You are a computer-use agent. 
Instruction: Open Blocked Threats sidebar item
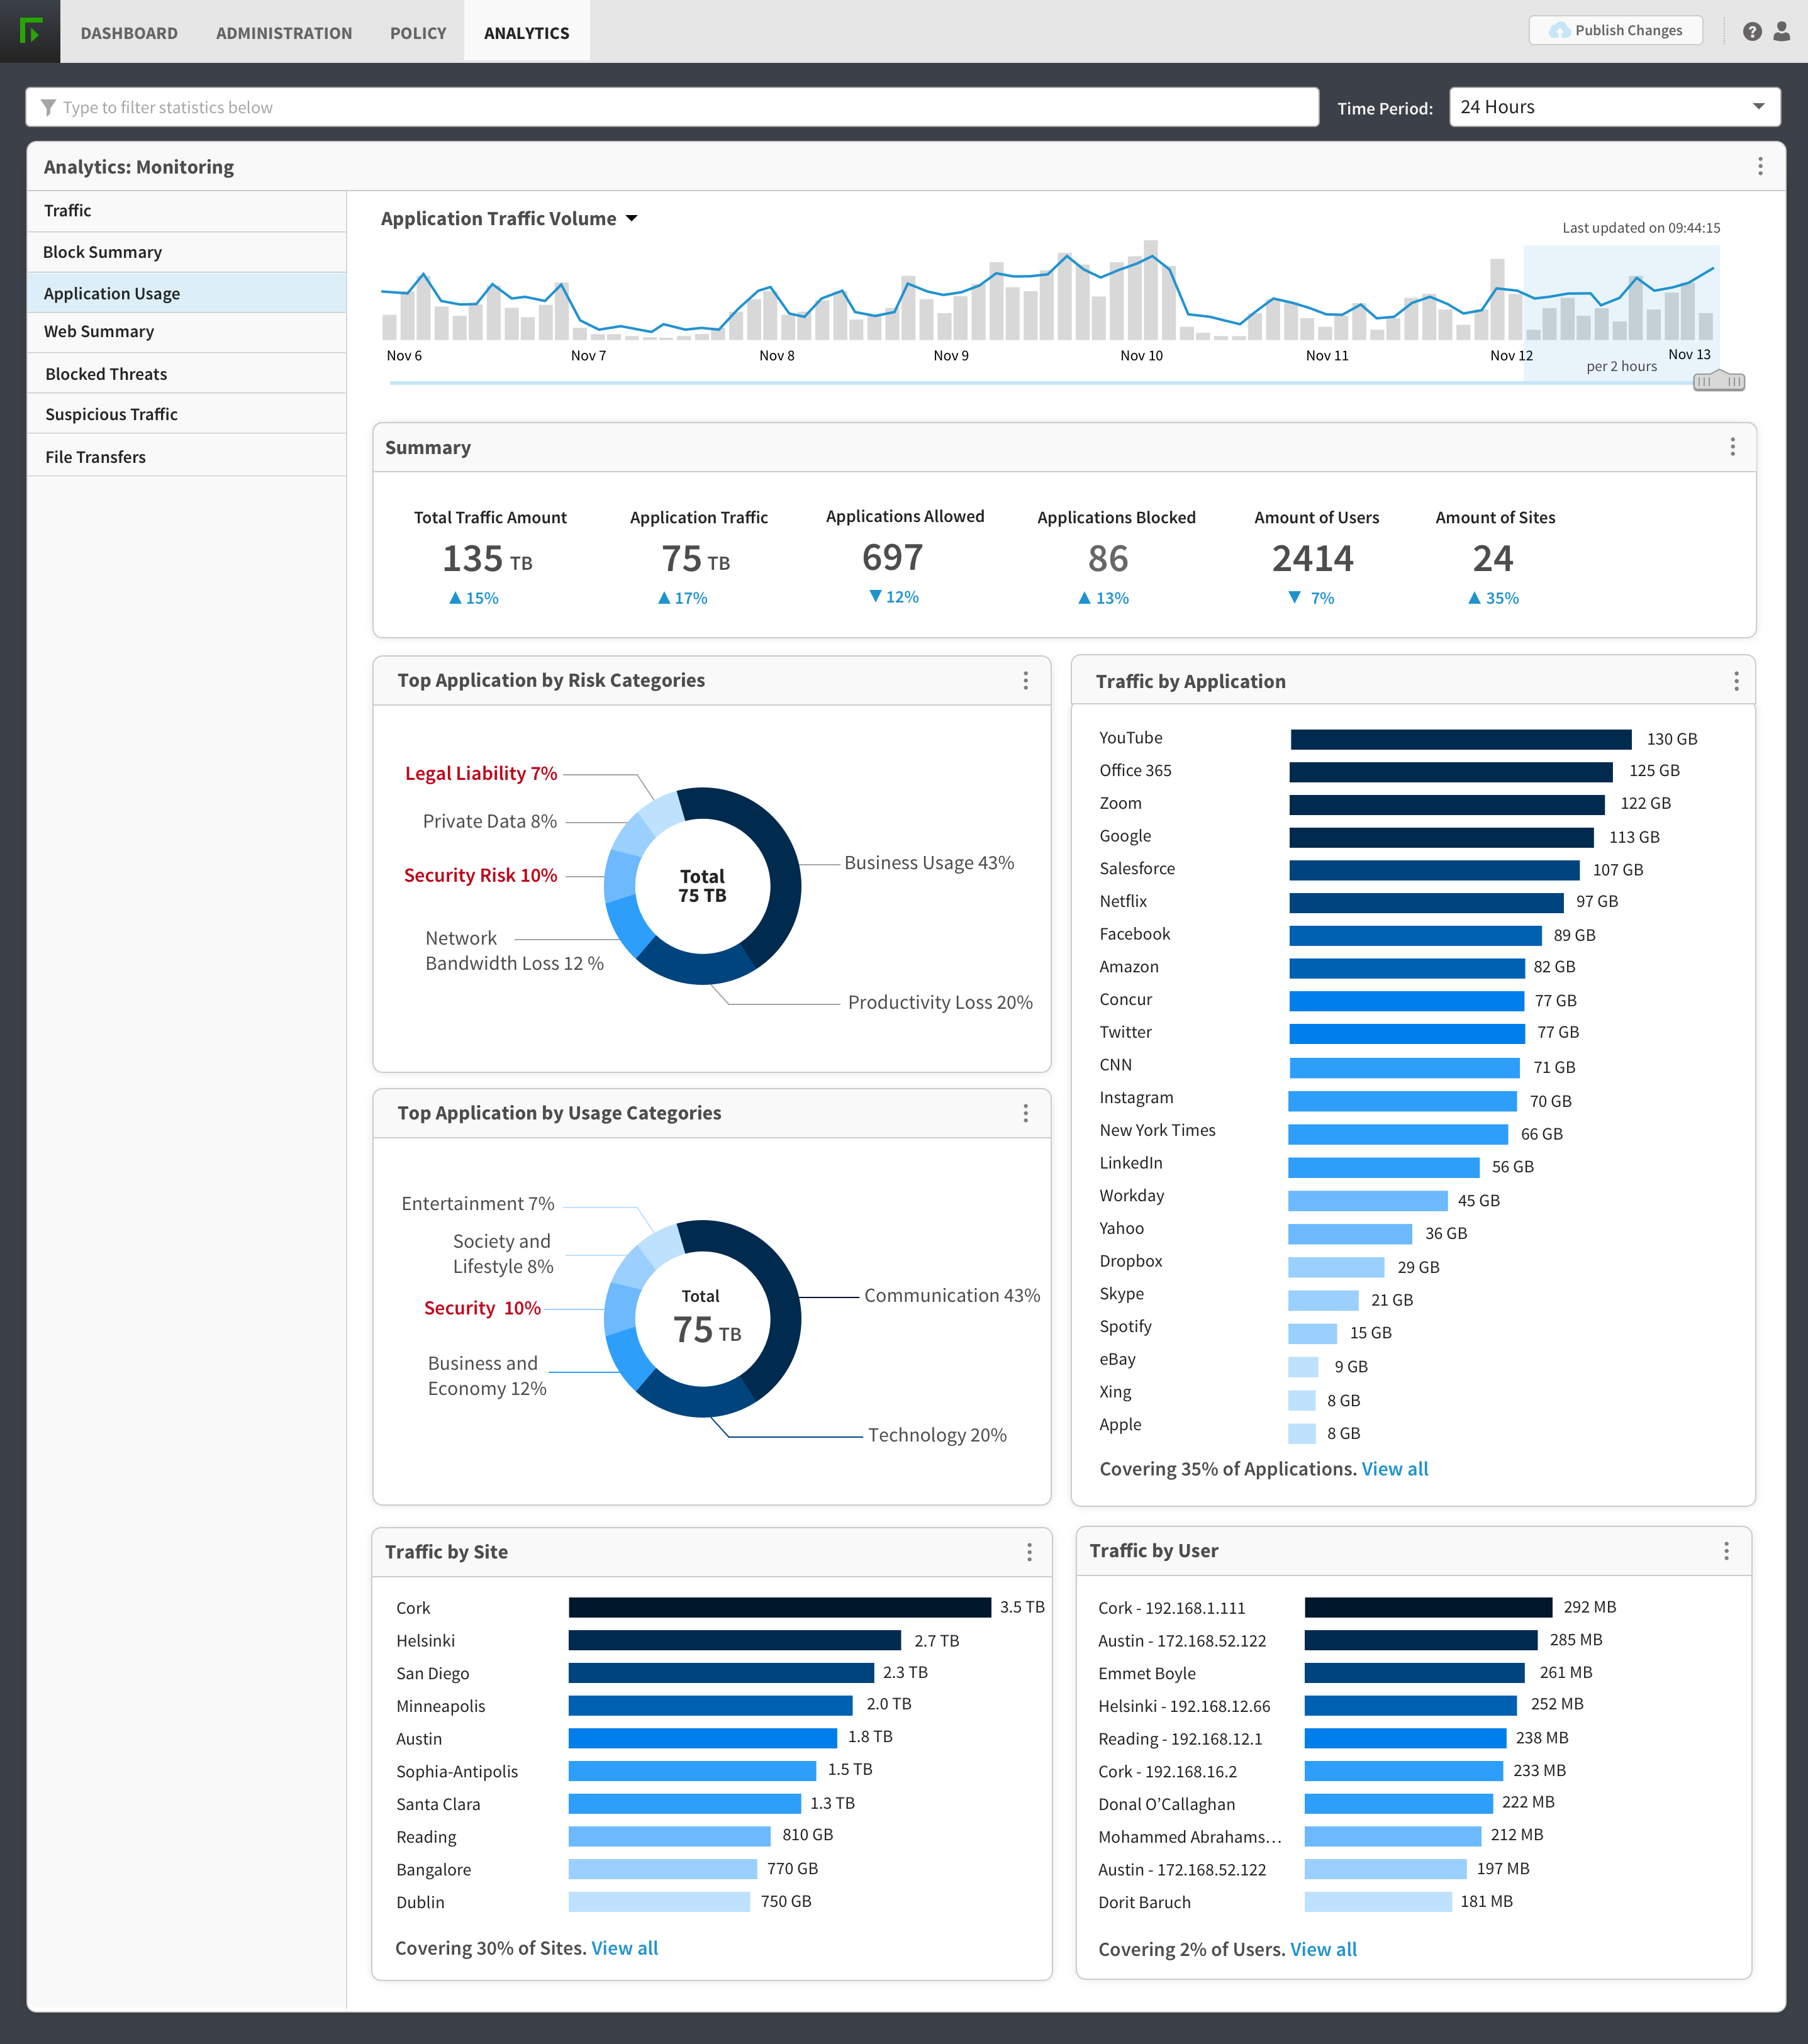tap(186, 374)
